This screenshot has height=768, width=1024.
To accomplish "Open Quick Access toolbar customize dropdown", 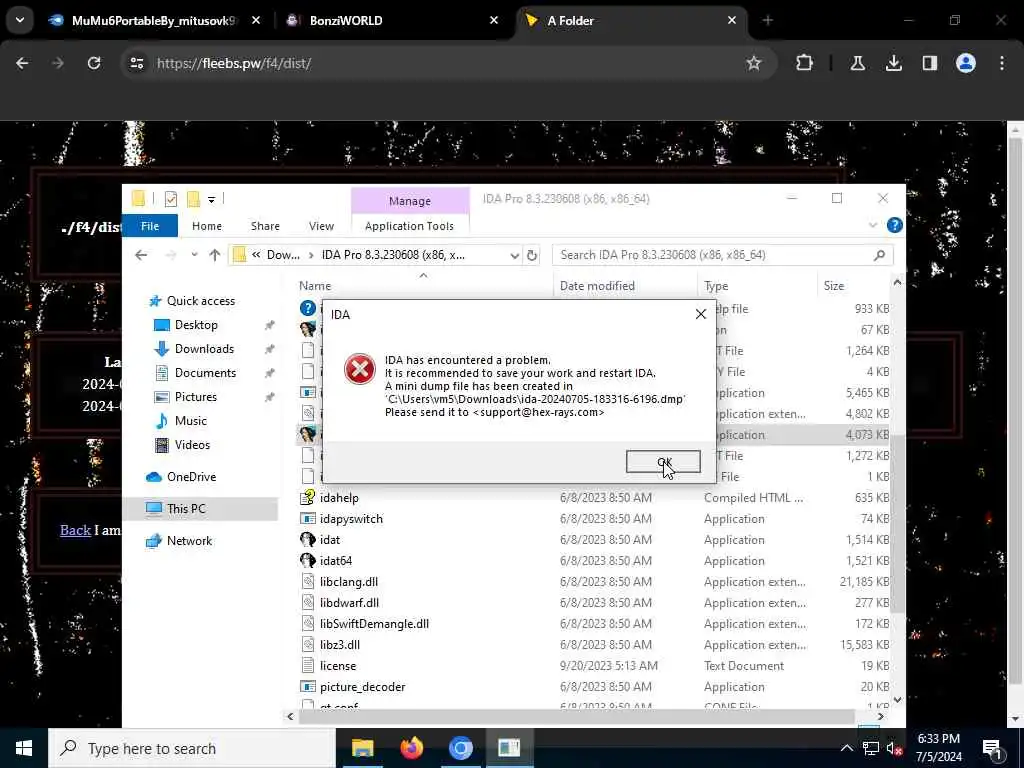I will point(212,199).
